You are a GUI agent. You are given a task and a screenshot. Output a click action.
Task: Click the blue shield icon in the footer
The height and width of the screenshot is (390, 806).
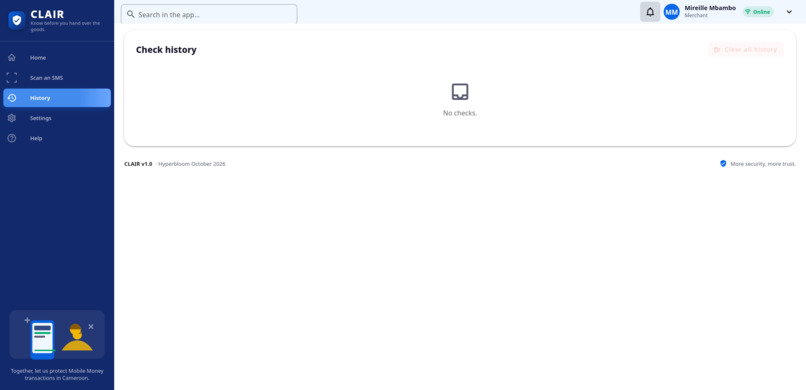click(723, 163)
